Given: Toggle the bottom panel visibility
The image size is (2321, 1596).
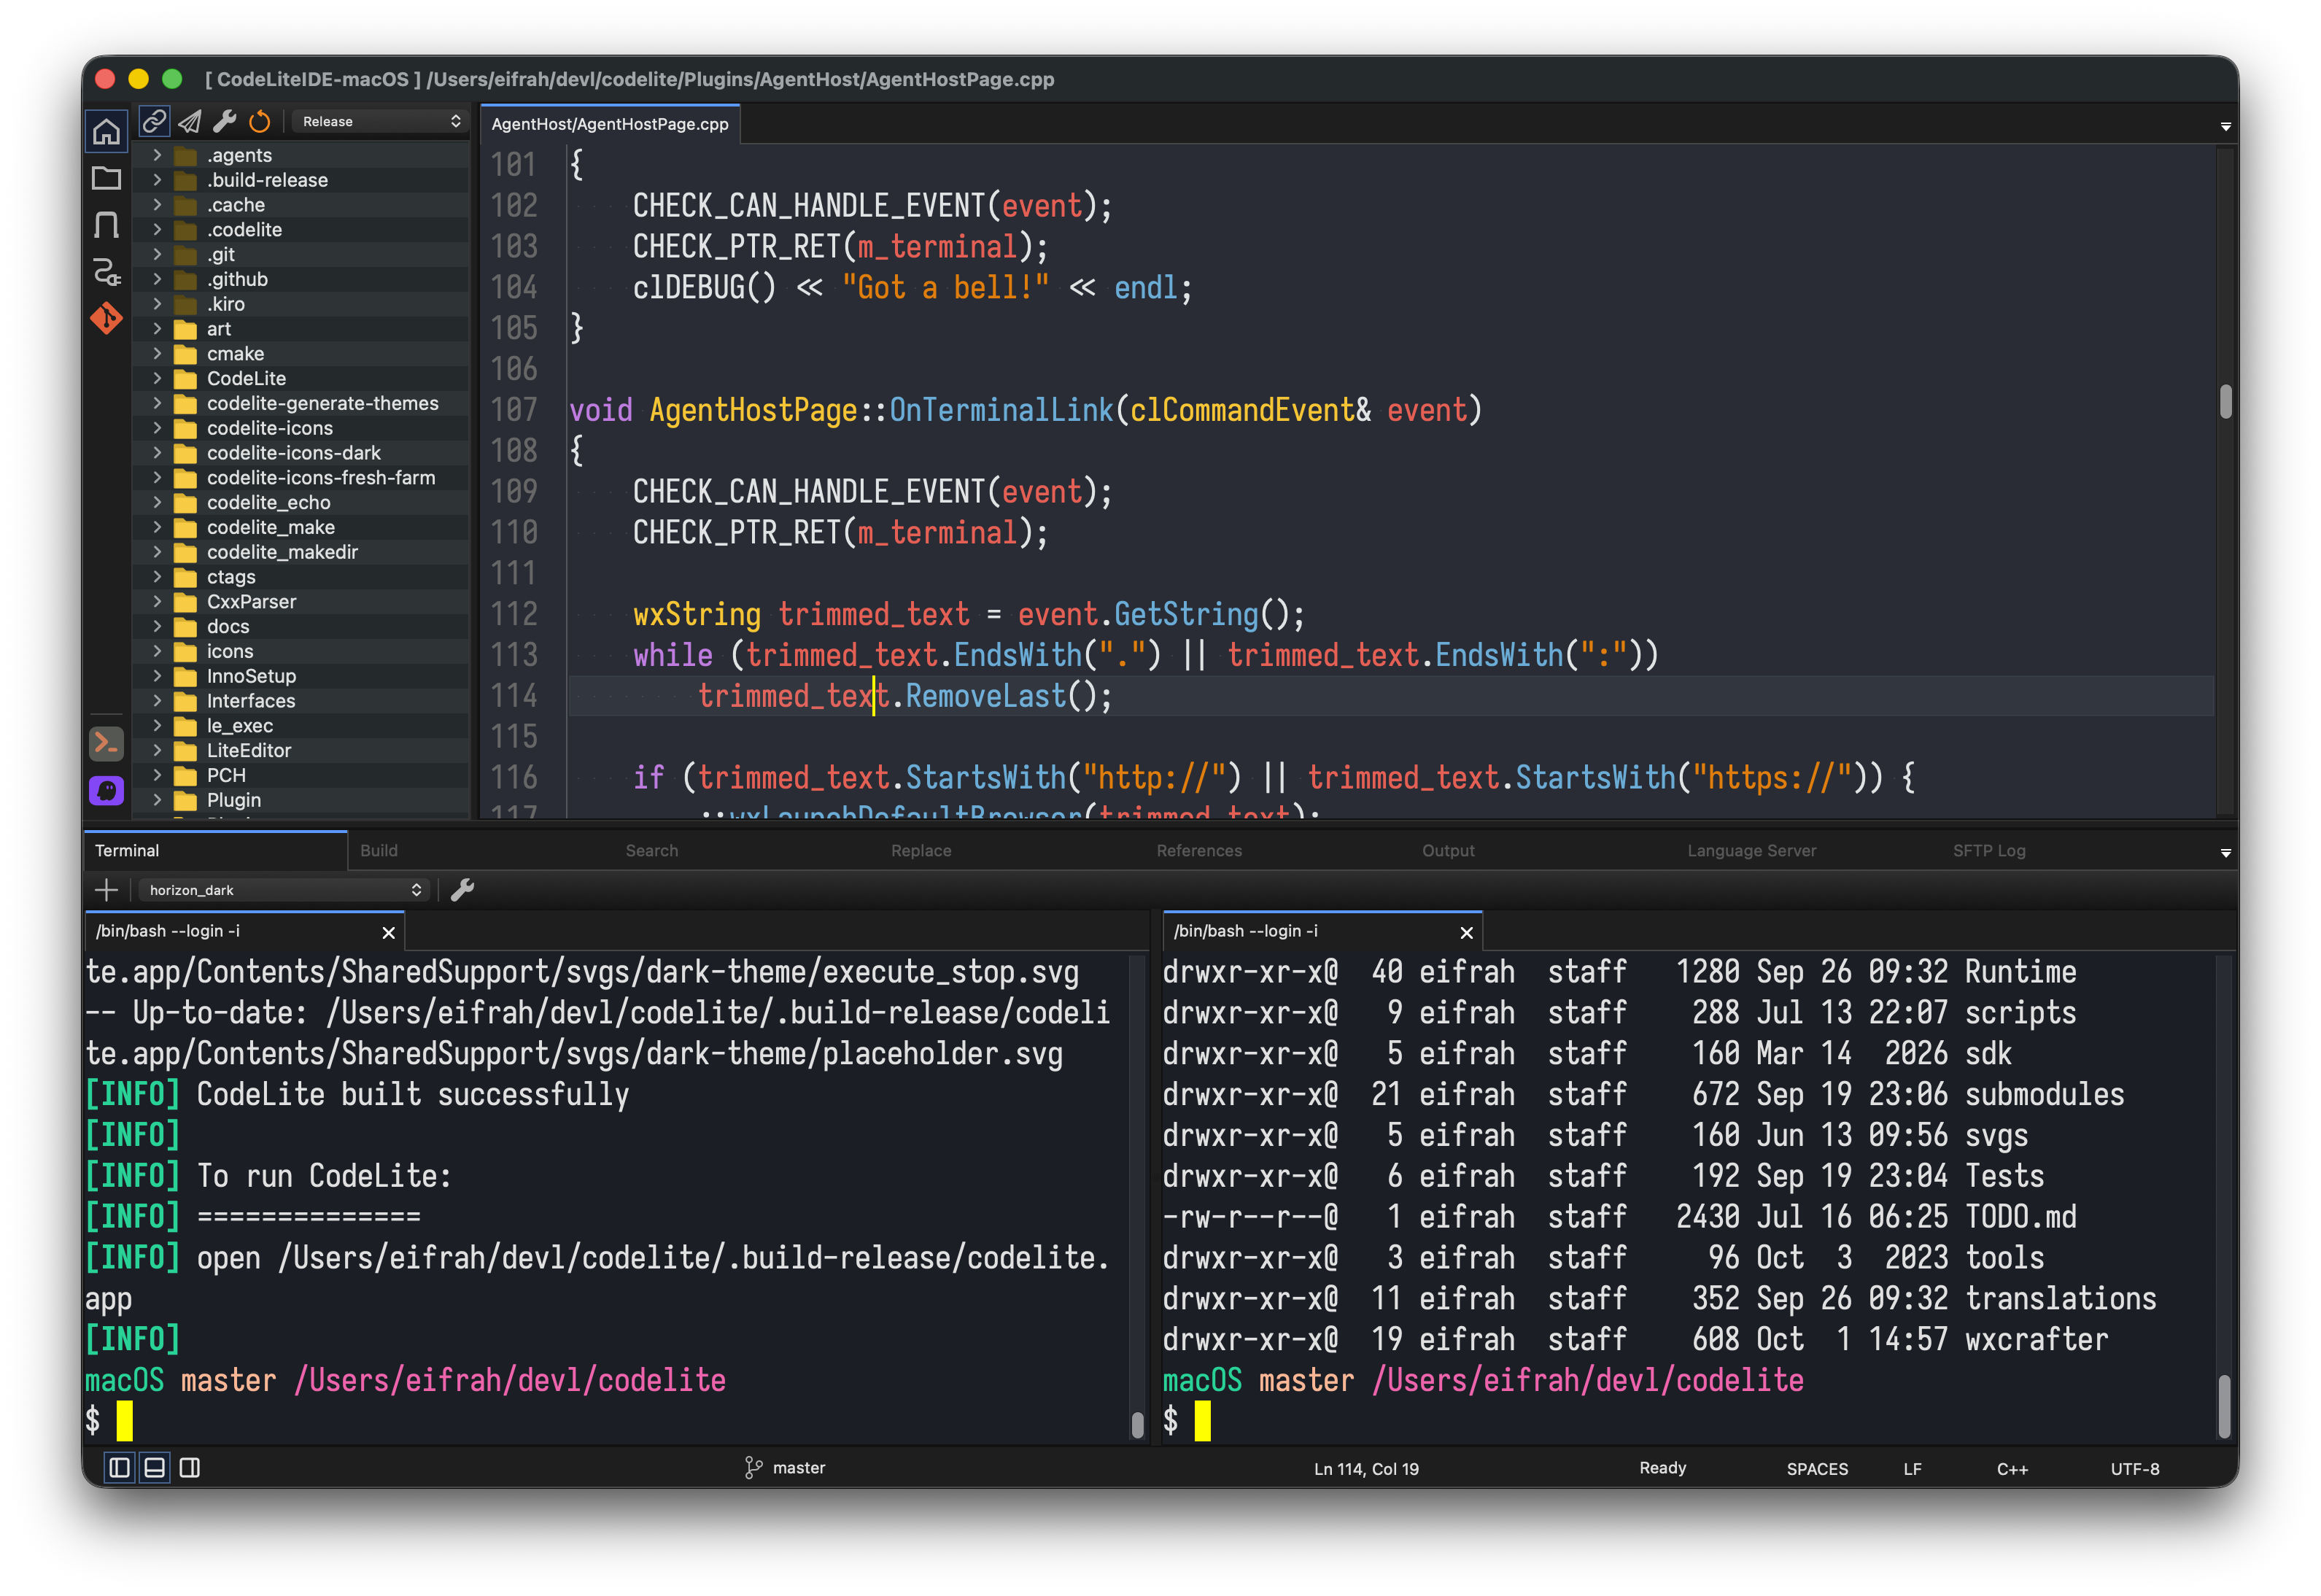Looking at the screenshot, I should pyautogui.click(x=154, y=1467).
